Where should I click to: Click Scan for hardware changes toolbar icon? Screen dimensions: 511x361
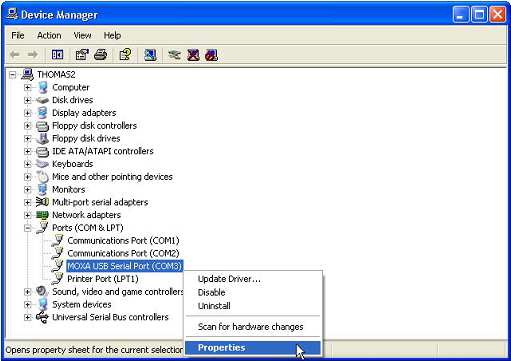150,54
